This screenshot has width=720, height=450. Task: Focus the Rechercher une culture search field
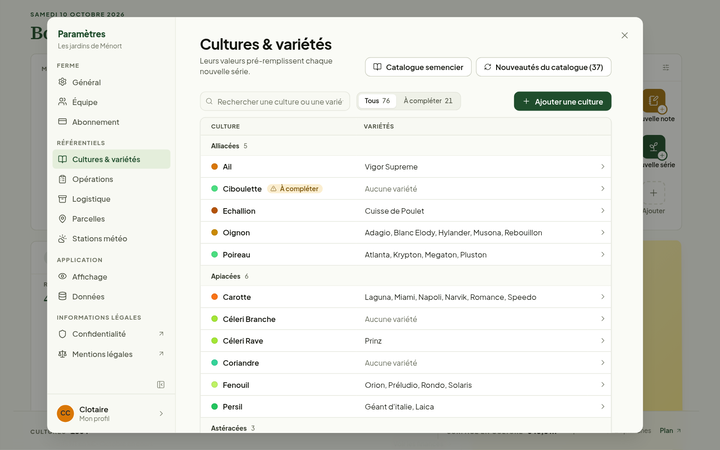pos(275,101)
